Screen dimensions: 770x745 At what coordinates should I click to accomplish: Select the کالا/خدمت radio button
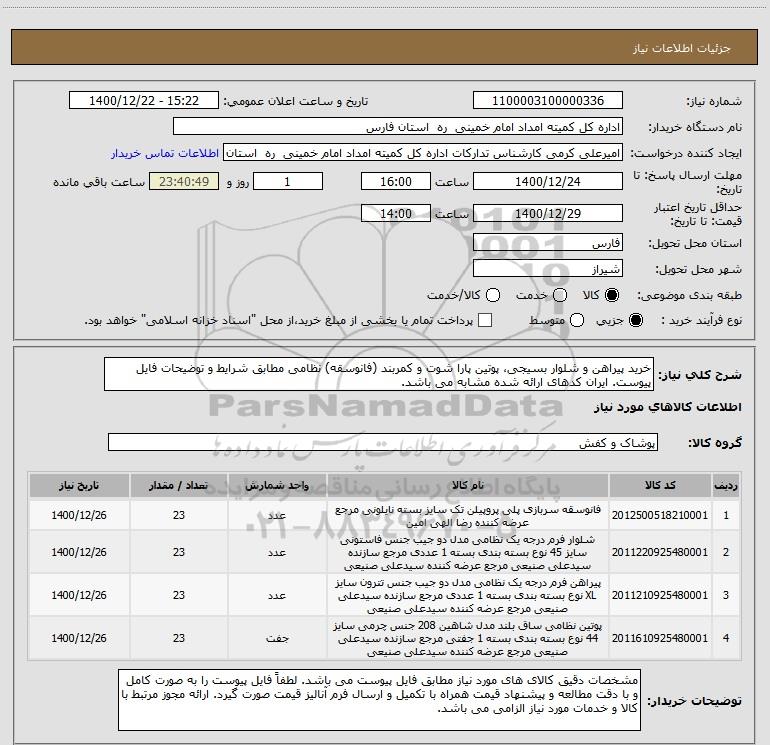(493, 295)
